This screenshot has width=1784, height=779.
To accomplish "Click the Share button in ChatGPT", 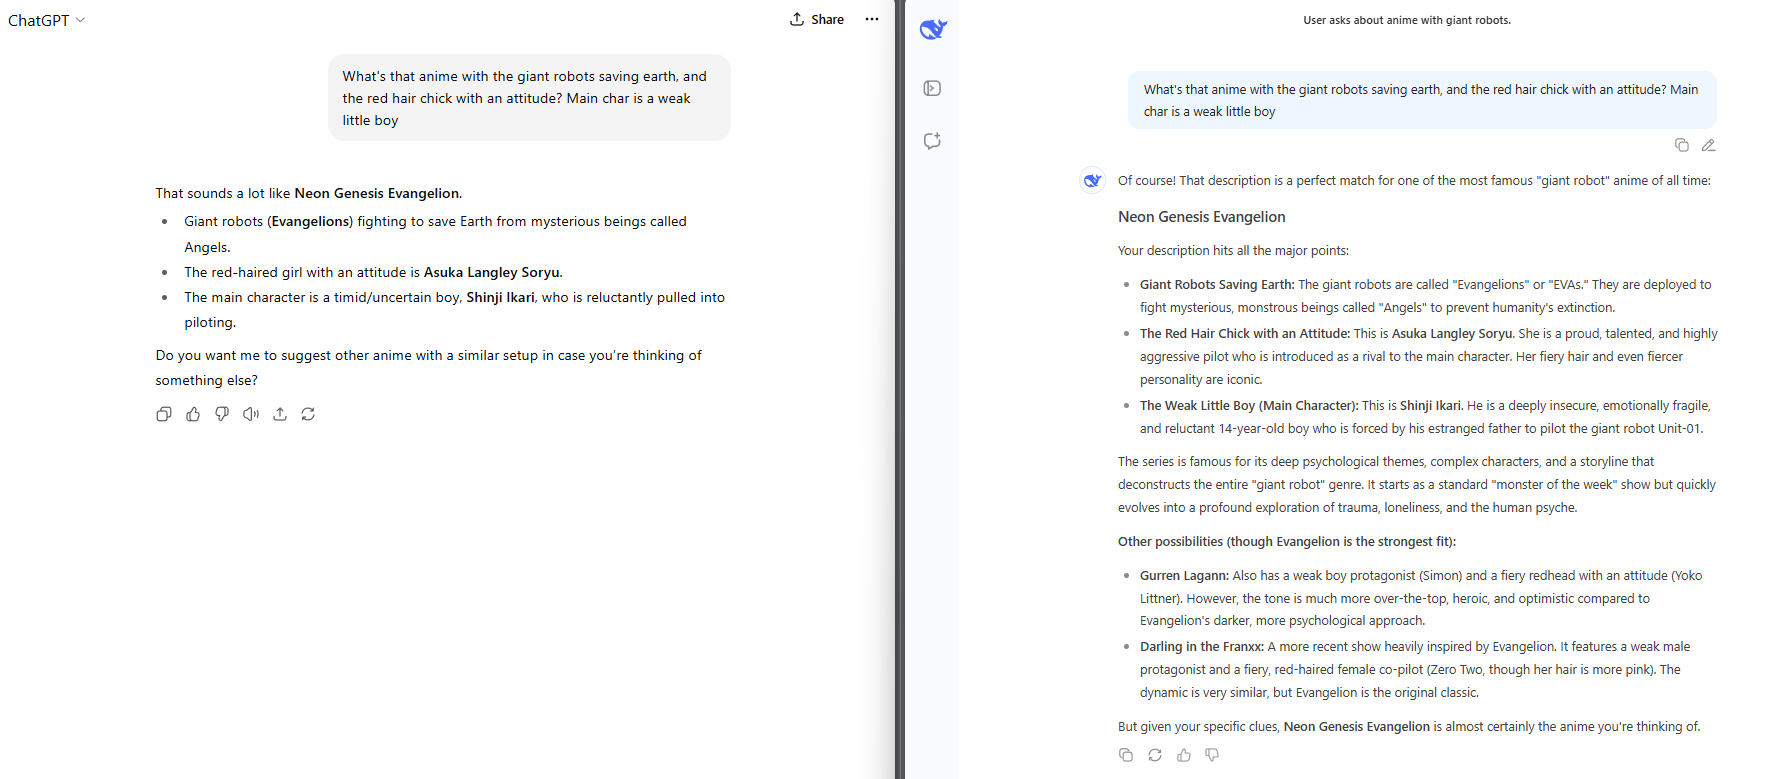I will [817, 19].
